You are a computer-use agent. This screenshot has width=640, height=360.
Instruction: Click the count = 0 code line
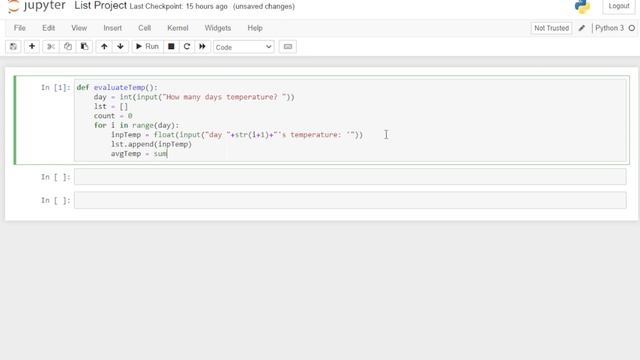pyautogui.click(x=113, y=116)
